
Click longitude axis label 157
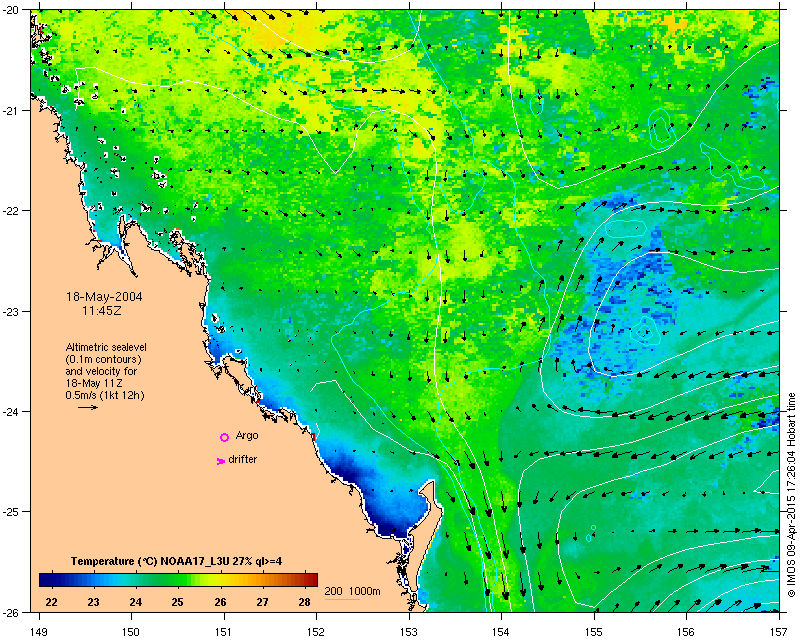coord(779,632)
